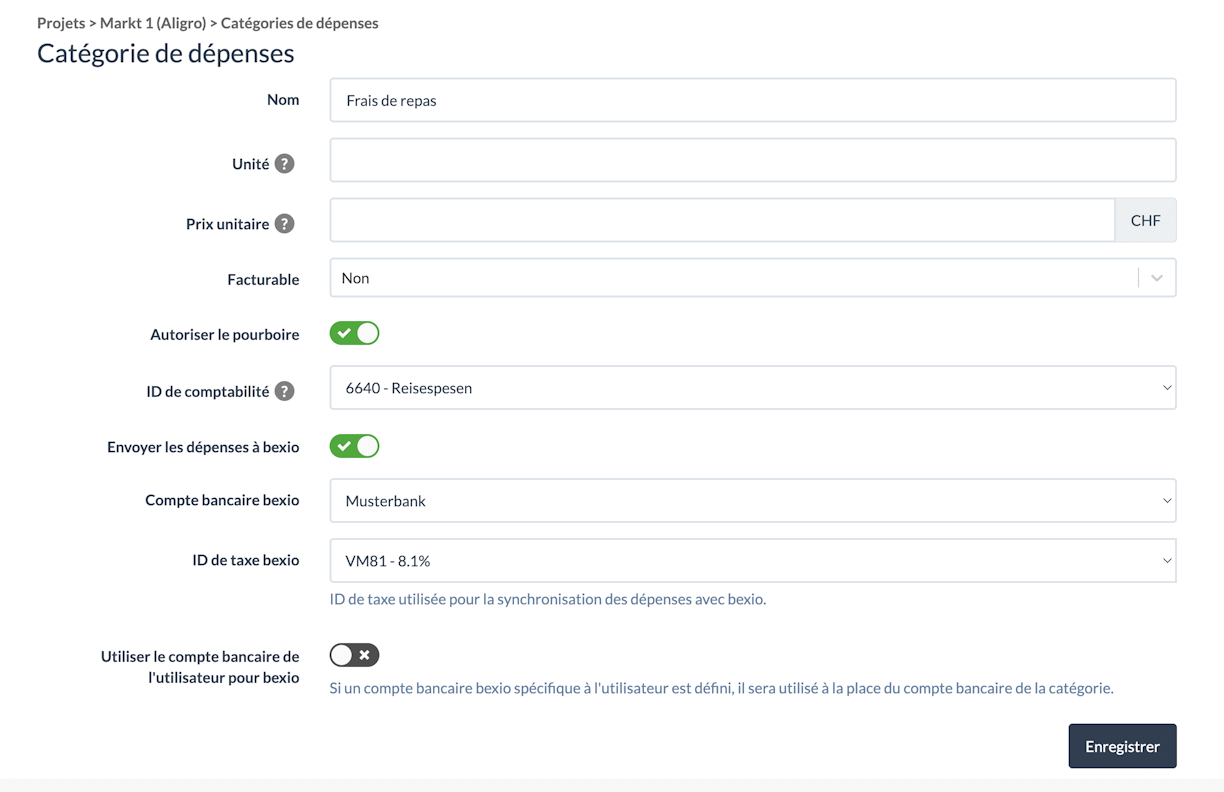Click the hint text about ID de taxe synchronisation
The width and height of the screenshot is (1224, 792).
(548, 600)
